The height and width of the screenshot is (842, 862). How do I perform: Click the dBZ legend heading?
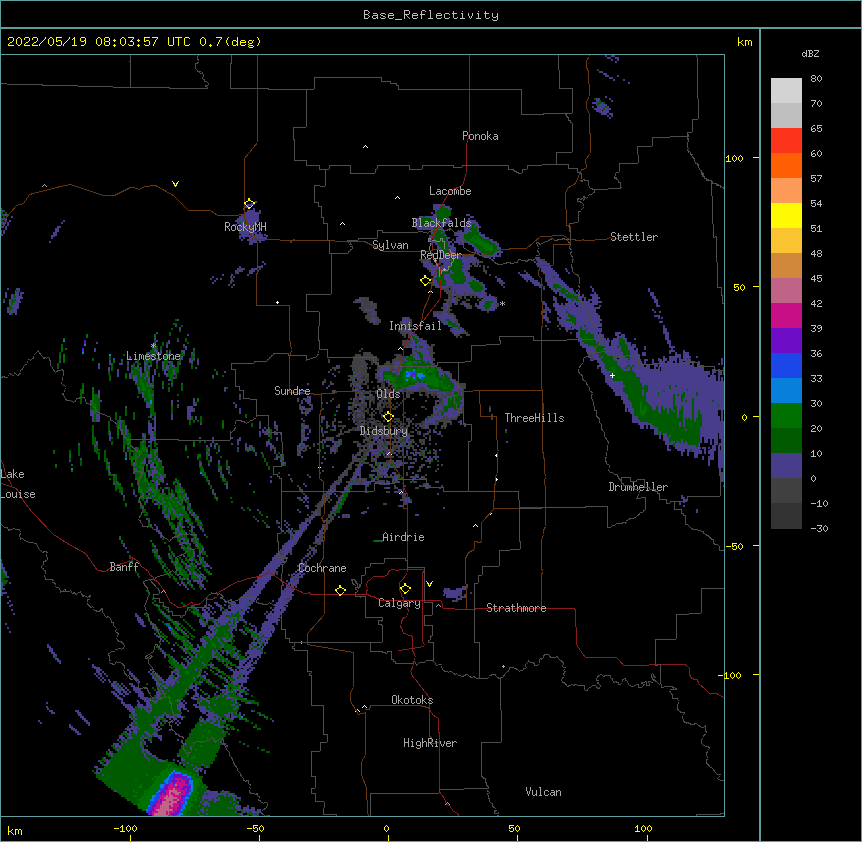click(x=810, y=53)
